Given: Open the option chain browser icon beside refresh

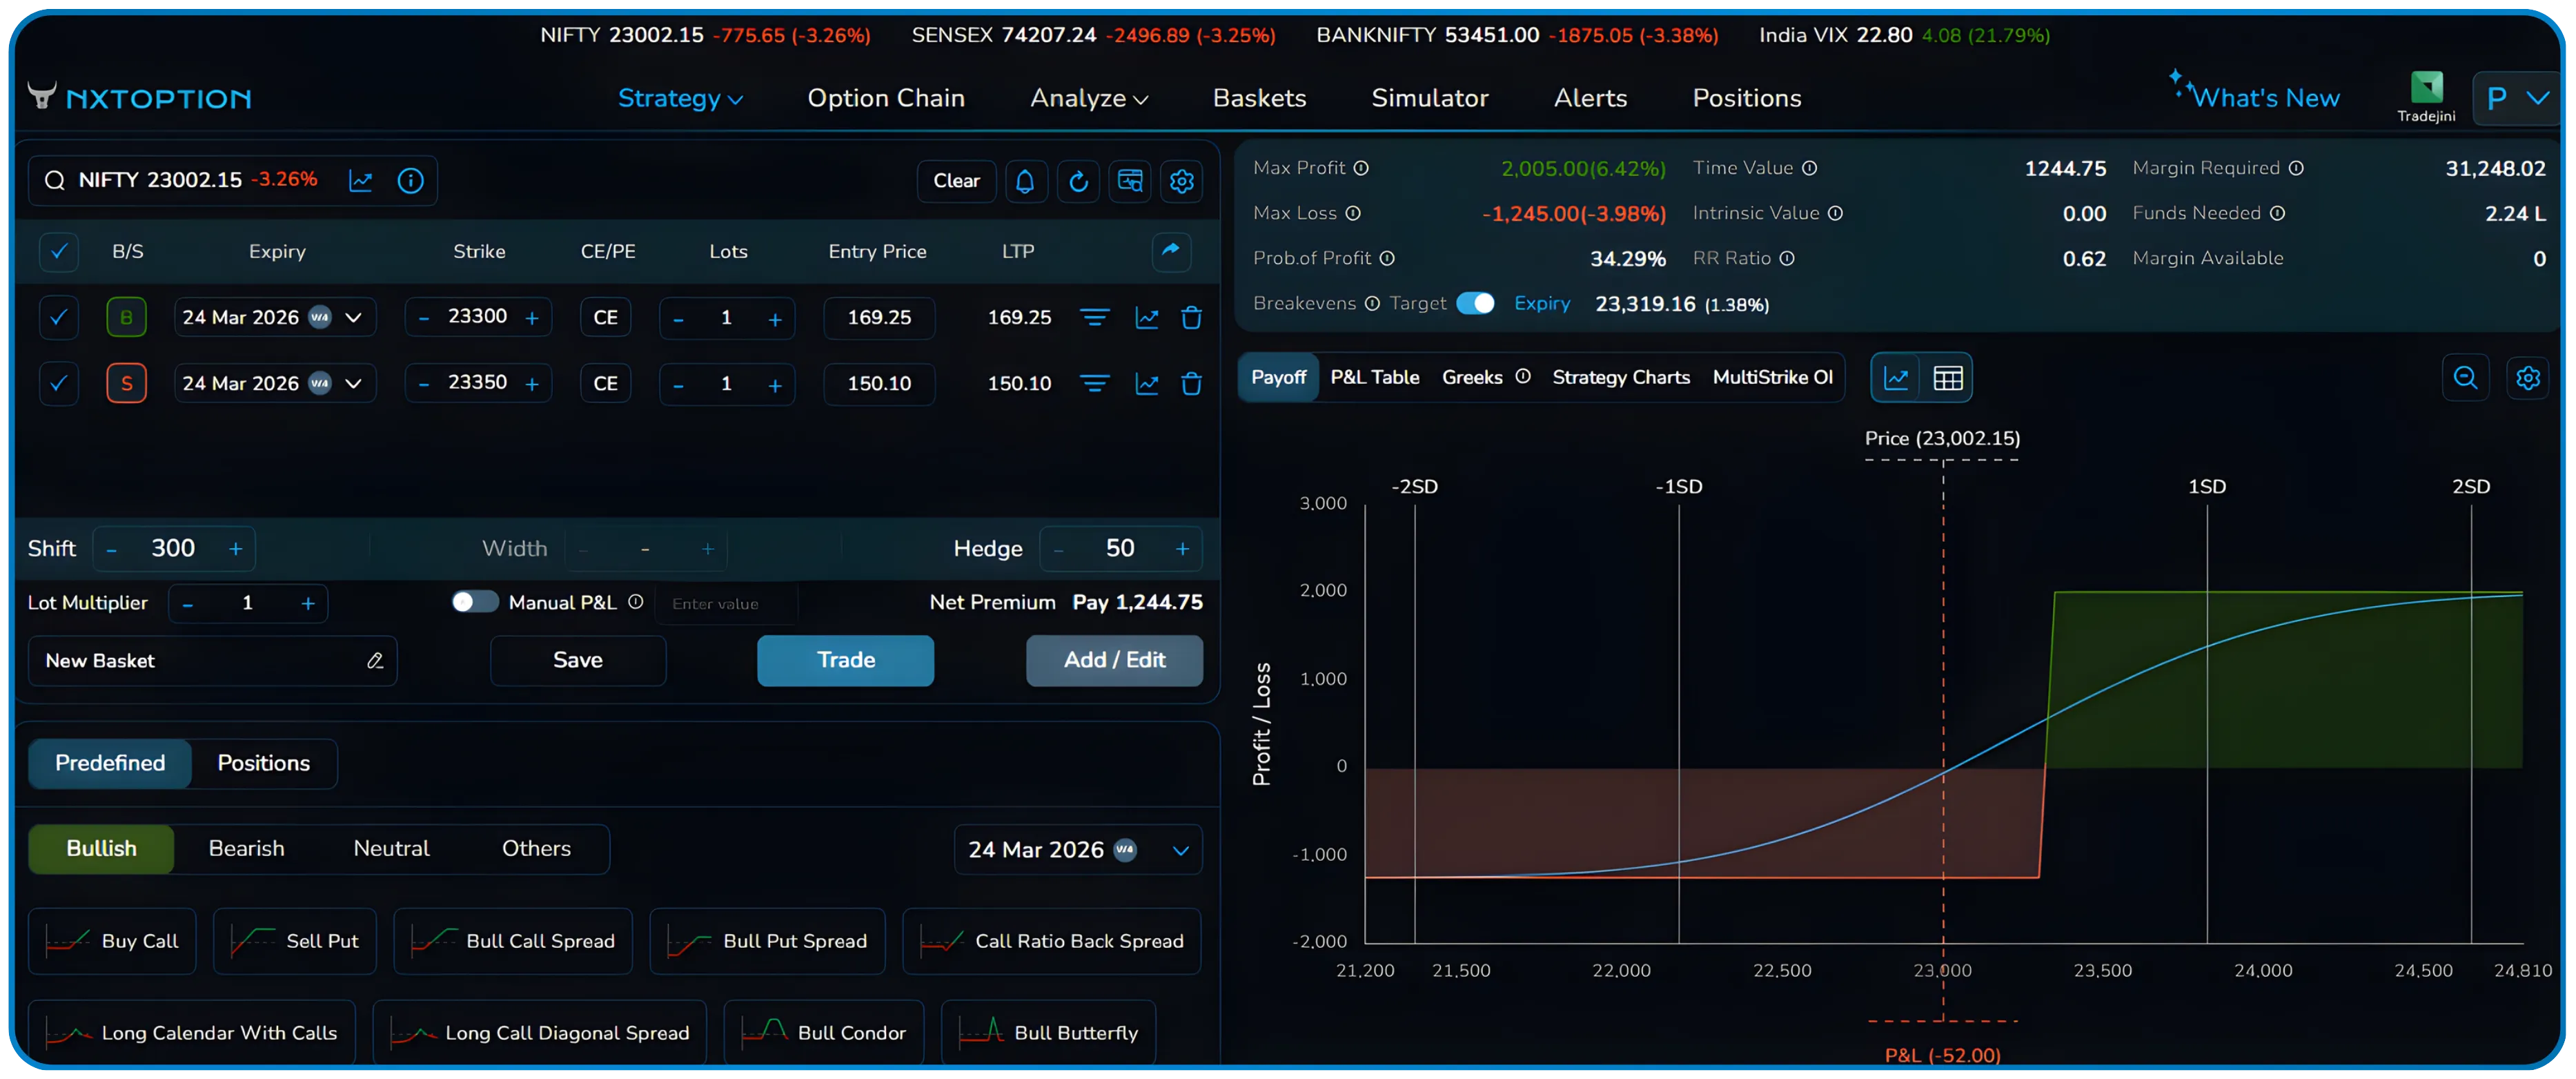Looking at the screenshot, I should (1130, 181).
